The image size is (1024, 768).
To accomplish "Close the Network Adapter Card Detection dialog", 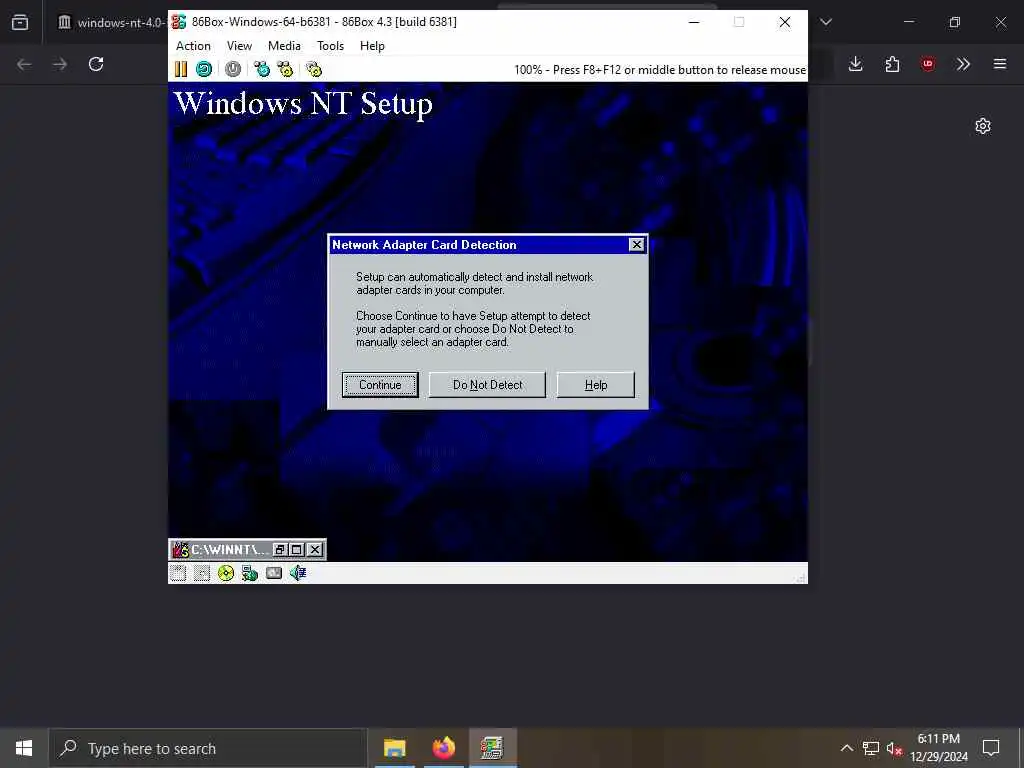I will pyautogui.click(x=637, y=245).
